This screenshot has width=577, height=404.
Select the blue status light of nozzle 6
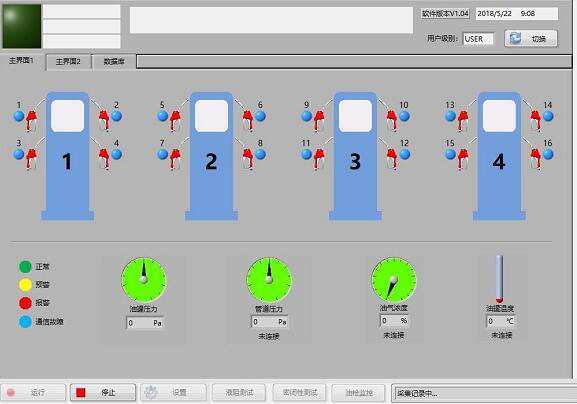click(260, 116)
